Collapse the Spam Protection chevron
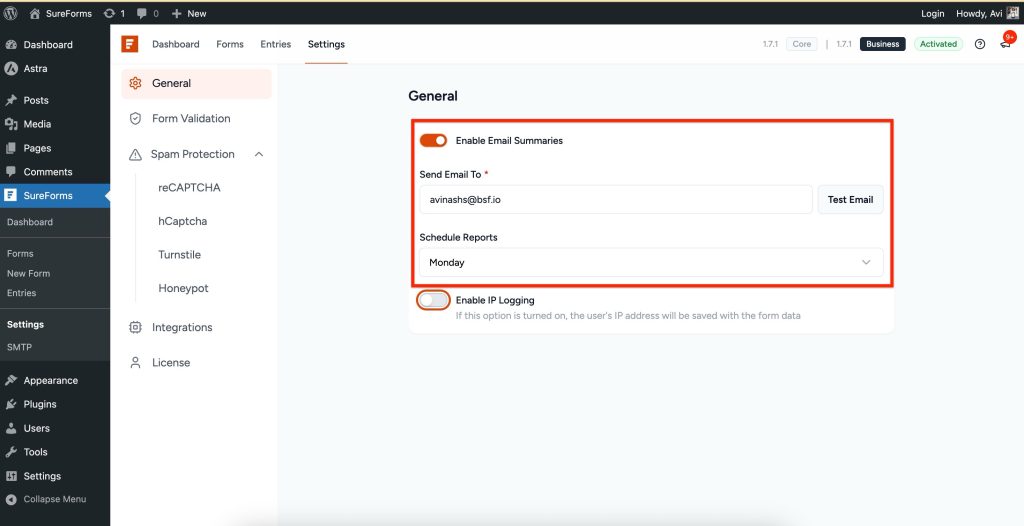Image resolution: width=1024 pixels, height=526 pixels. pyautogui.click(x=259, y=154)
